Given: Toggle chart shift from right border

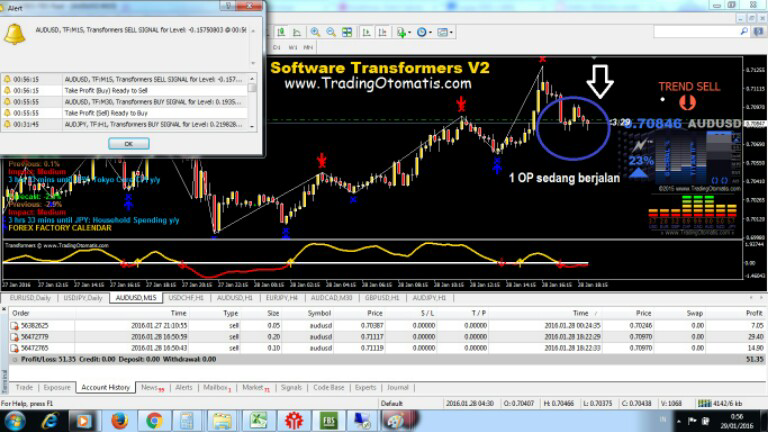Looking at the screenshot, I should coord(383,32).
